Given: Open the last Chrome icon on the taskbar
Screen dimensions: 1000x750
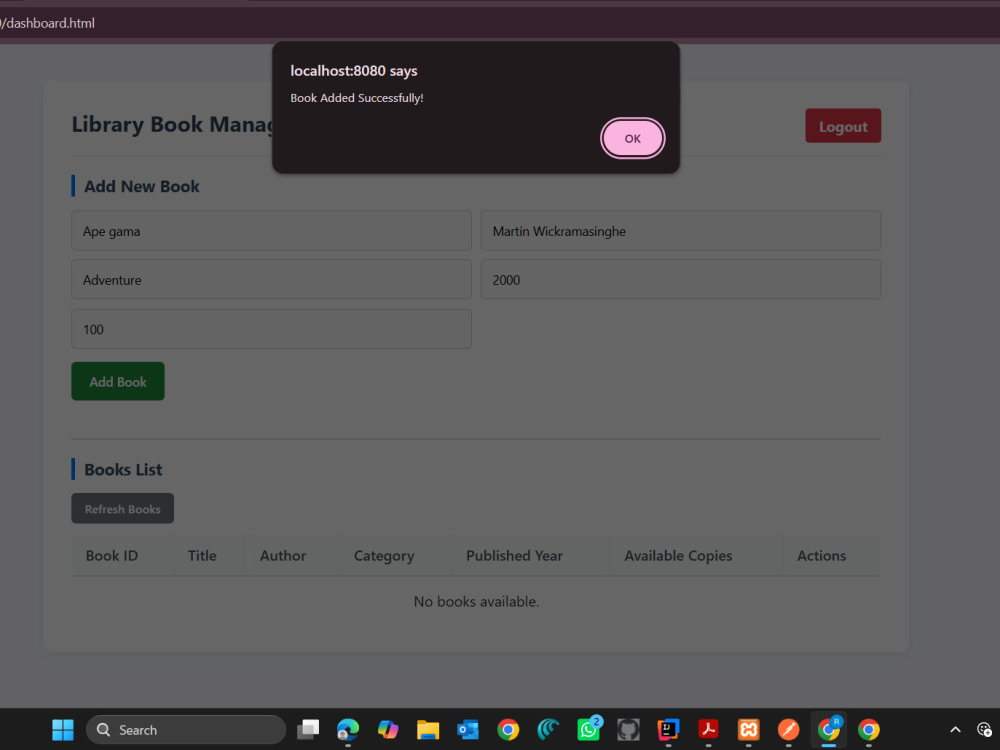Looking at the screenshot, I should 869,730.
